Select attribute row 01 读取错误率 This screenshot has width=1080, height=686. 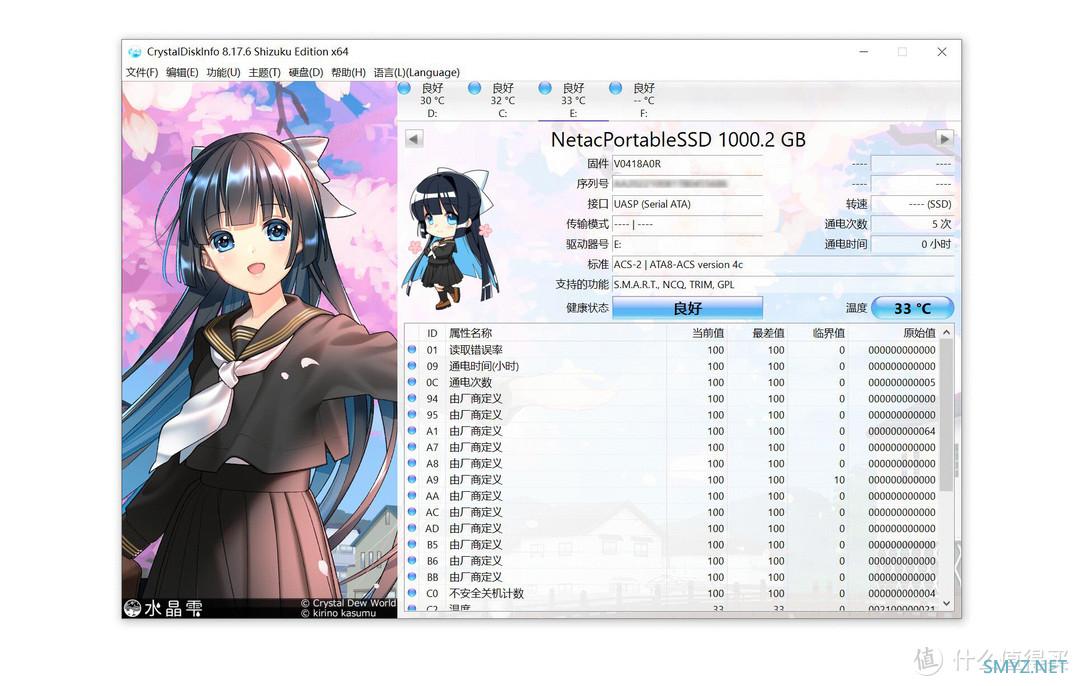(x=672, y=350)
